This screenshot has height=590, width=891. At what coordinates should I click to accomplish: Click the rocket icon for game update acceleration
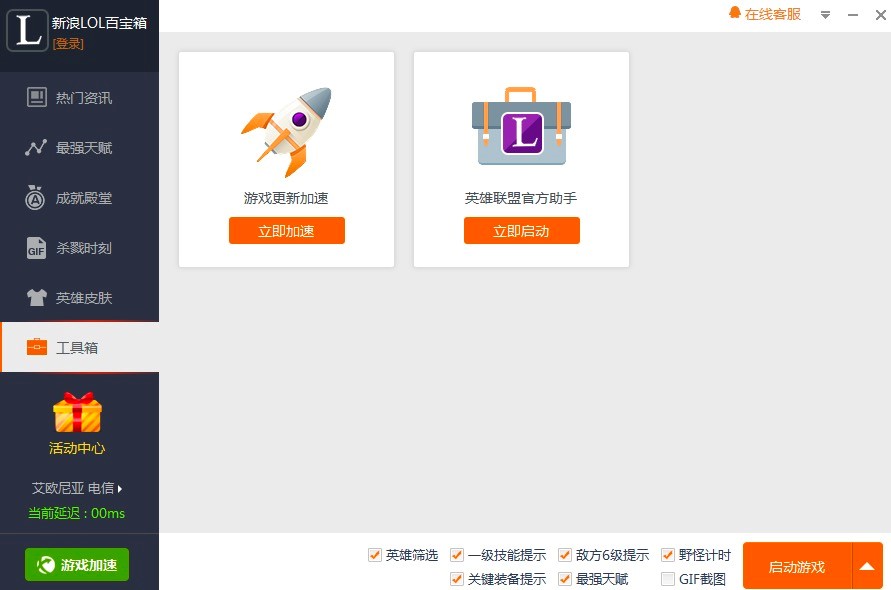[x=286, y=131]
